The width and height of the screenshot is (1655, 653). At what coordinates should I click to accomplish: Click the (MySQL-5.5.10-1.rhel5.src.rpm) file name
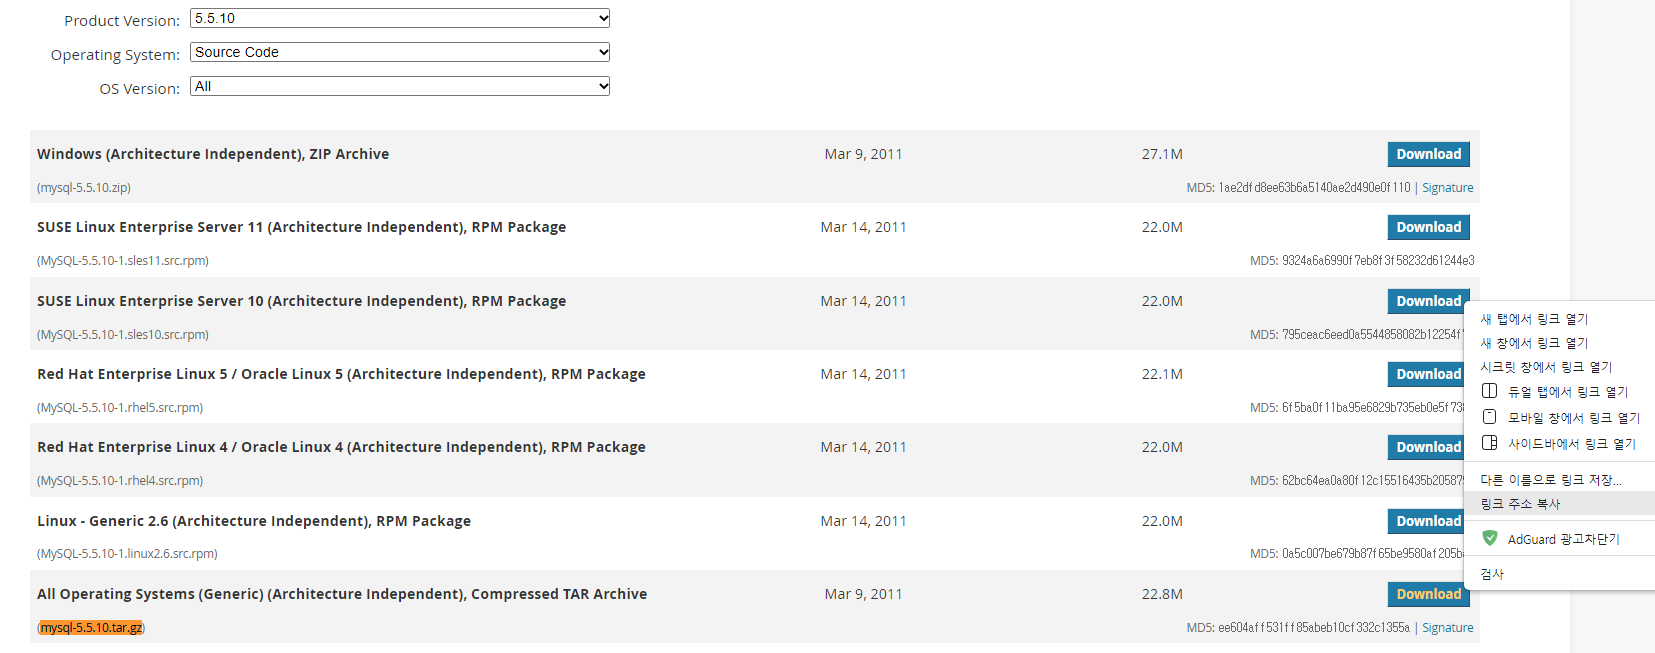pyautogui.click(x=120, y=407)
